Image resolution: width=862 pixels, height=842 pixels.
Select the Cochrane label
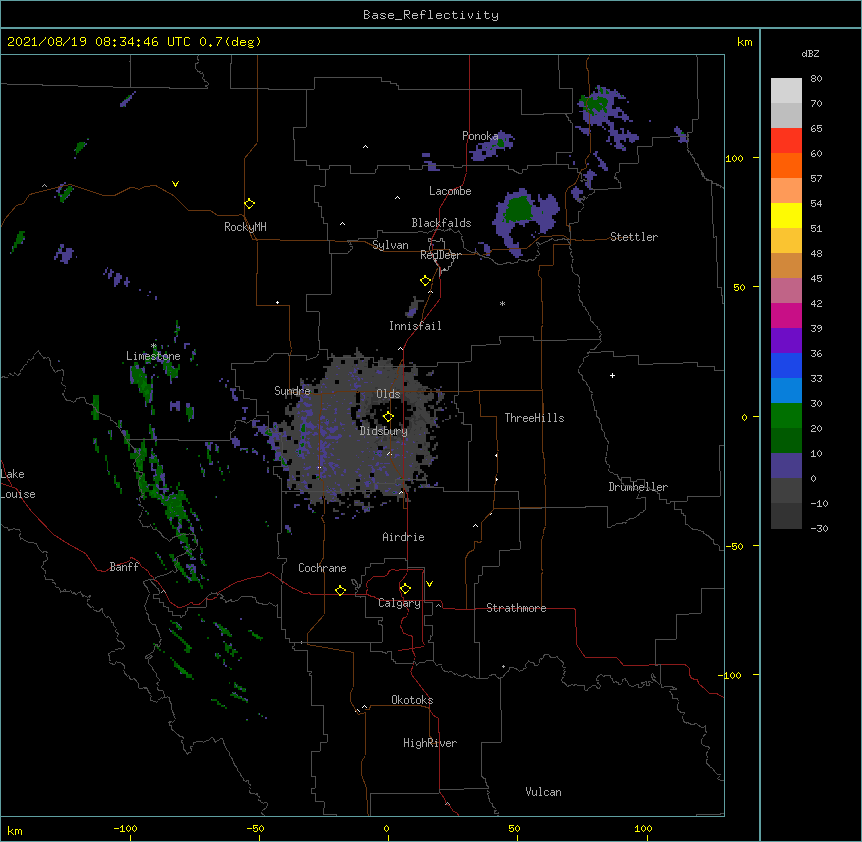[x=322, y=568]
